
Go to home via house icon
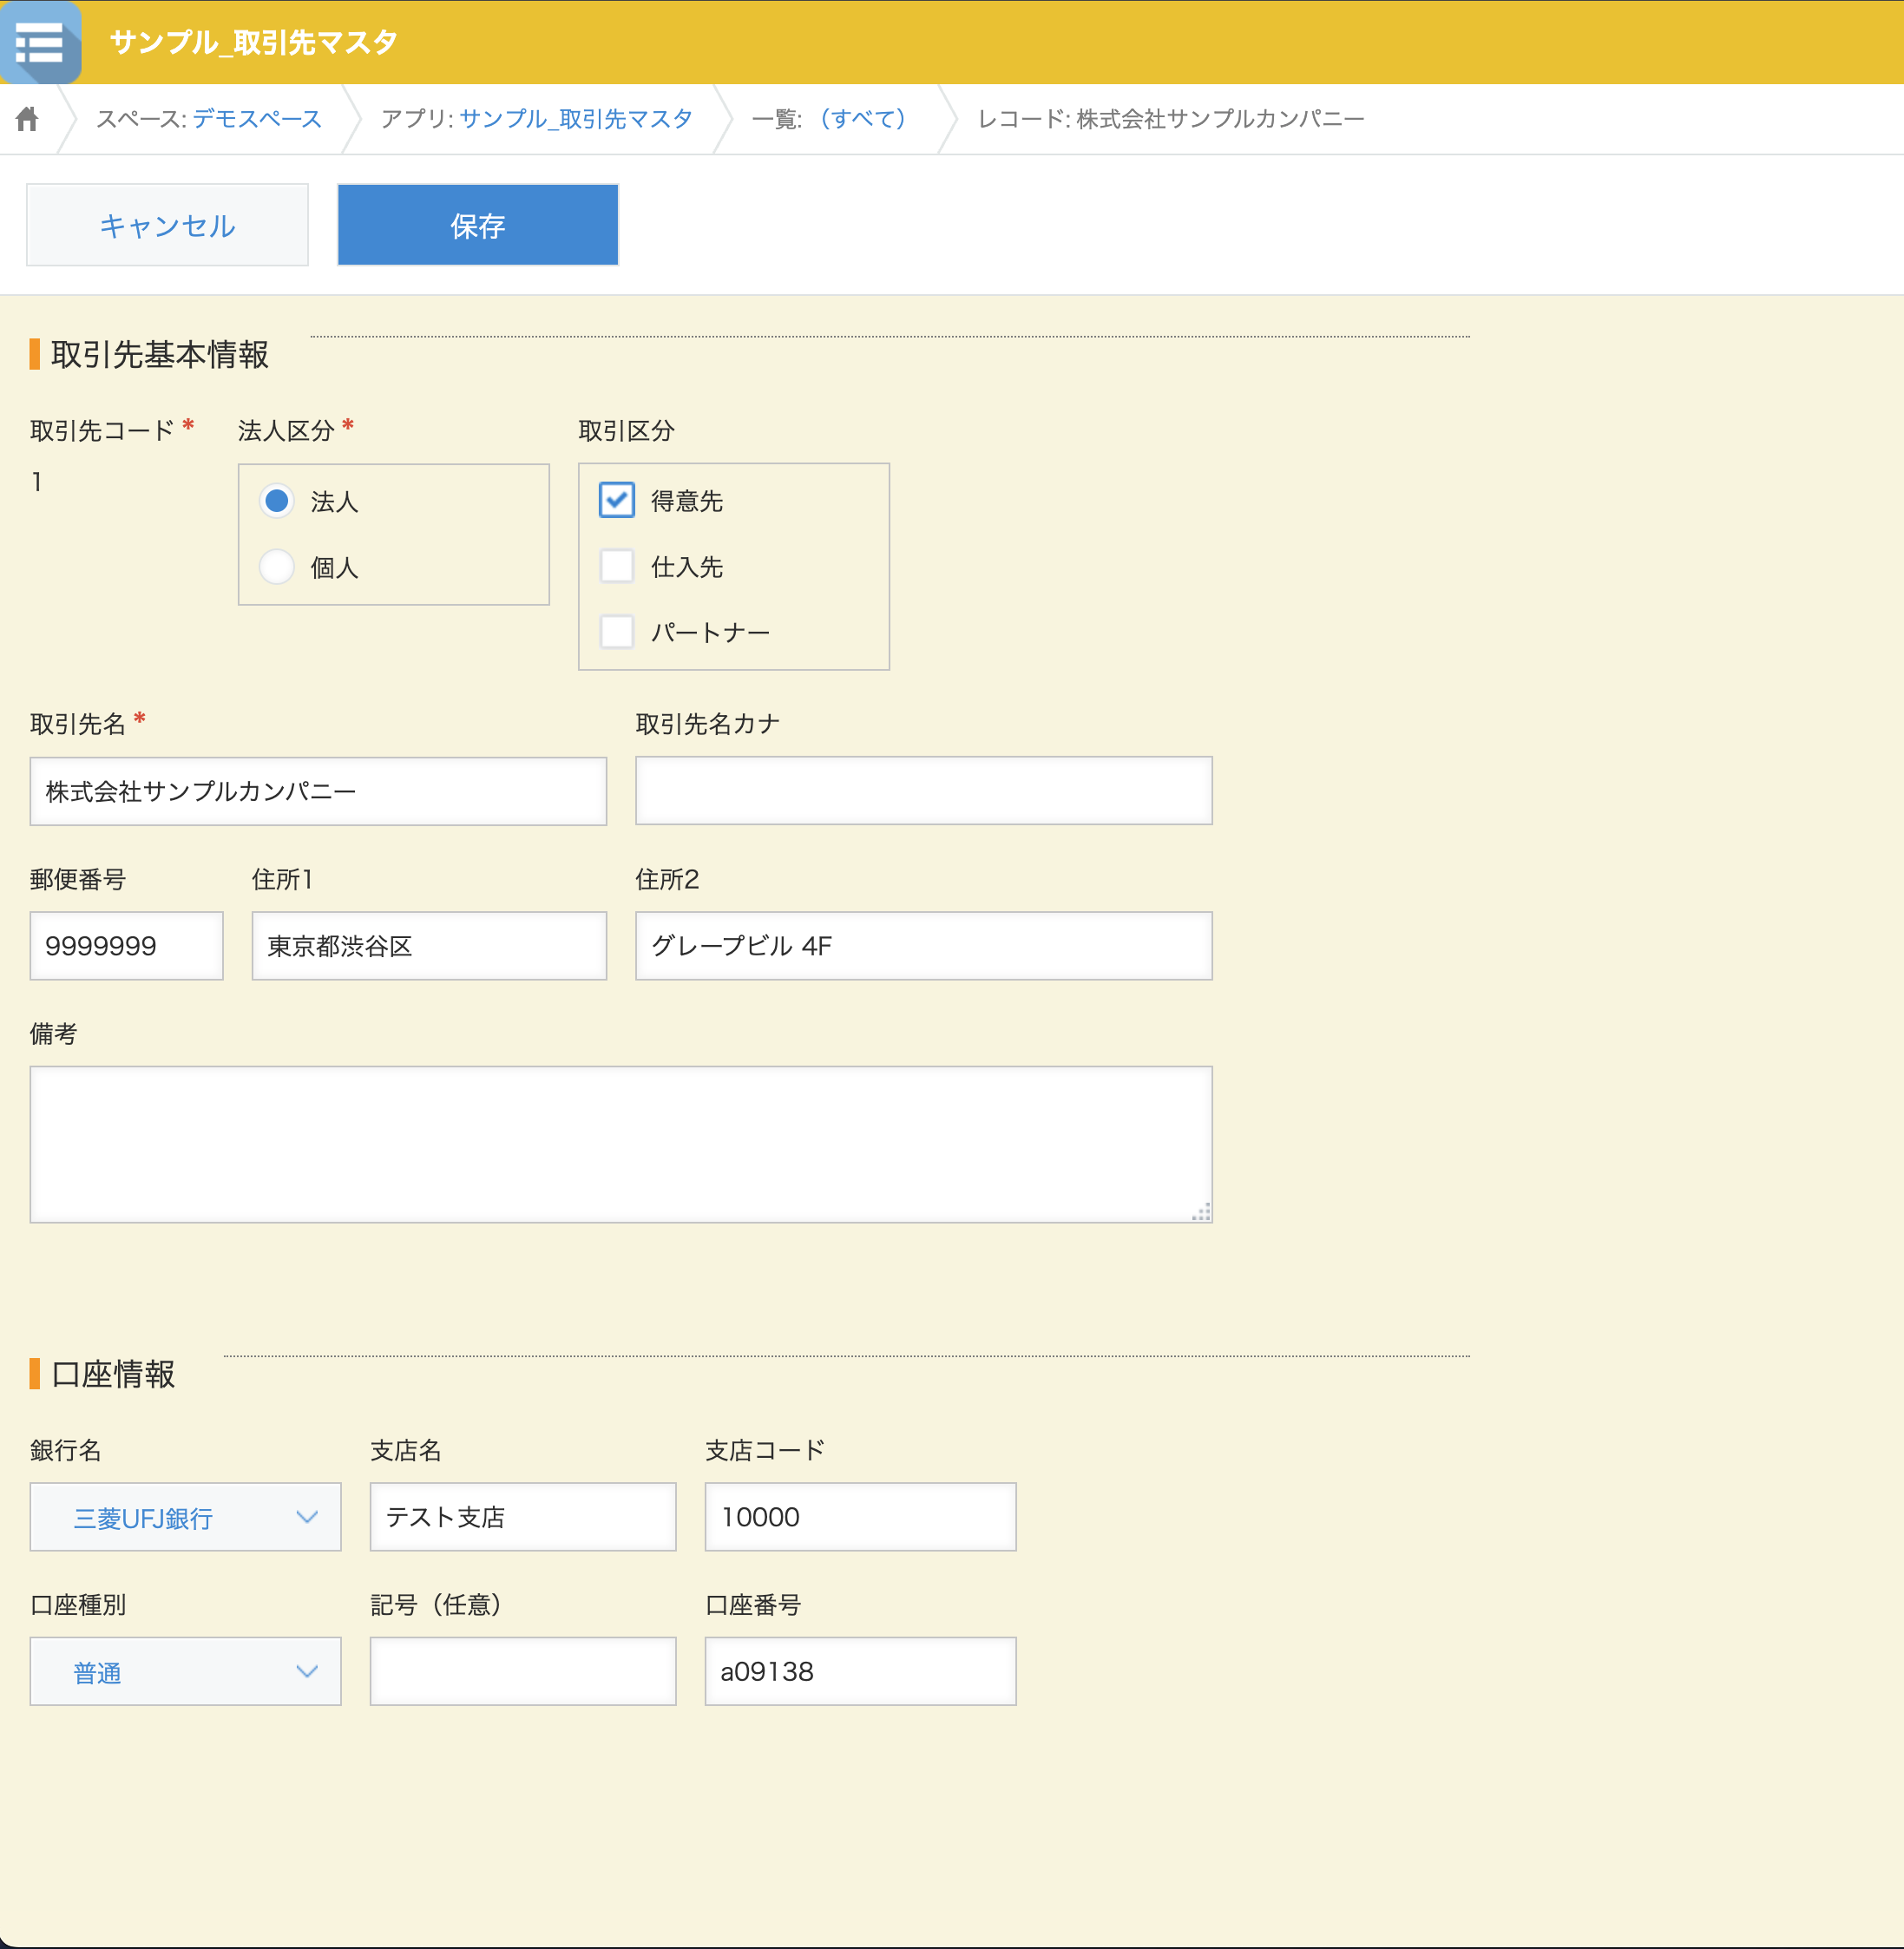(x=27, y=119)
